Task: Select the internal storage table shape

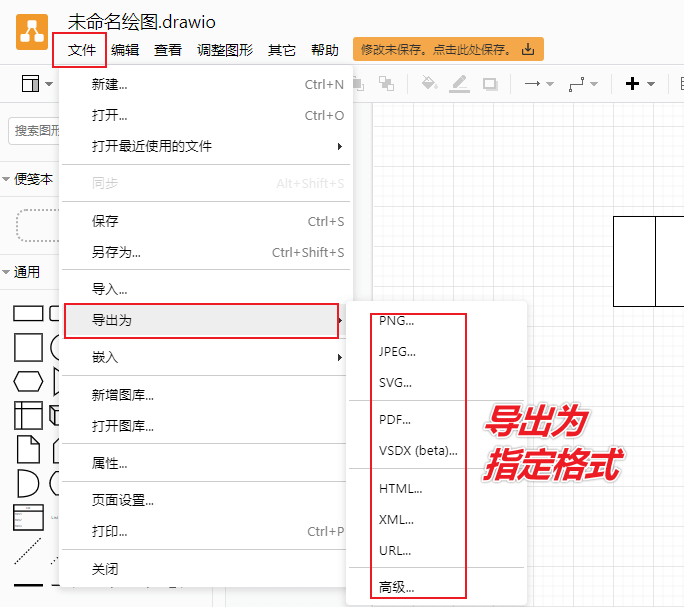Action: click(x=28, y=415)
